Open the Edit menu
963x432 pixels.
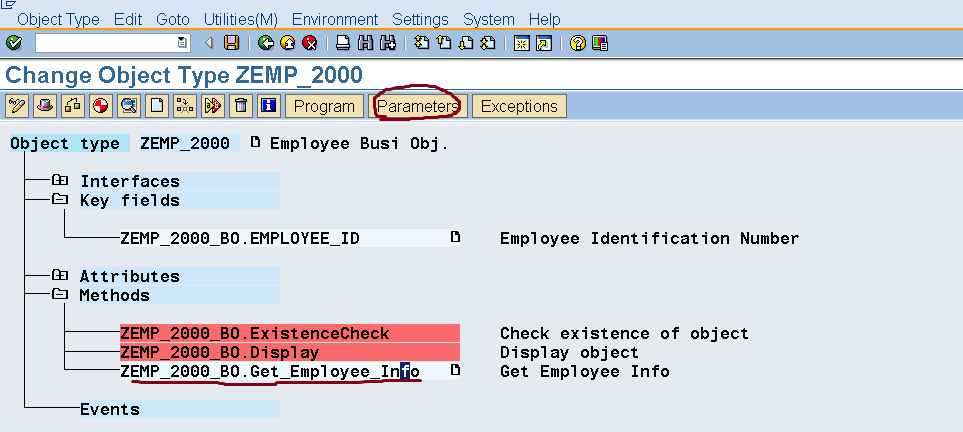tap(128, 20)
